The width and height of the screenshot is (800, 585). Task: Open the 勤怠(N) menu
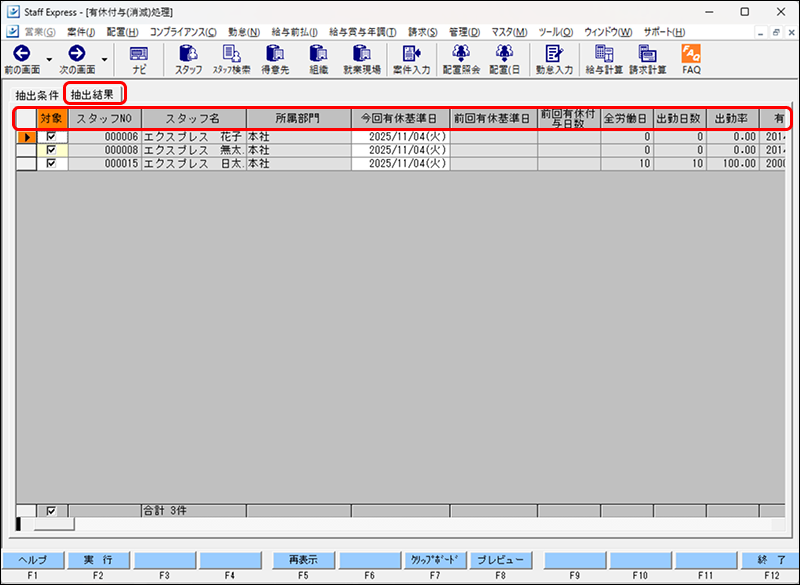pyautogui.click(x=244, y=32)
